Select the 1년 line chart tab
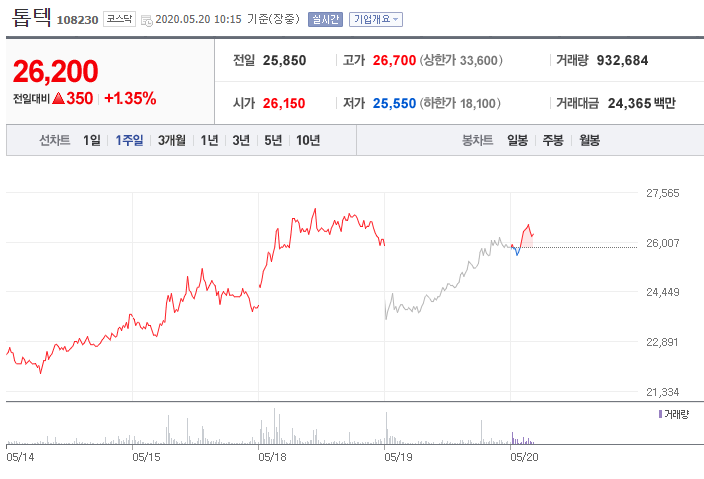Viewport: 704px width, 479px height. 209,141
